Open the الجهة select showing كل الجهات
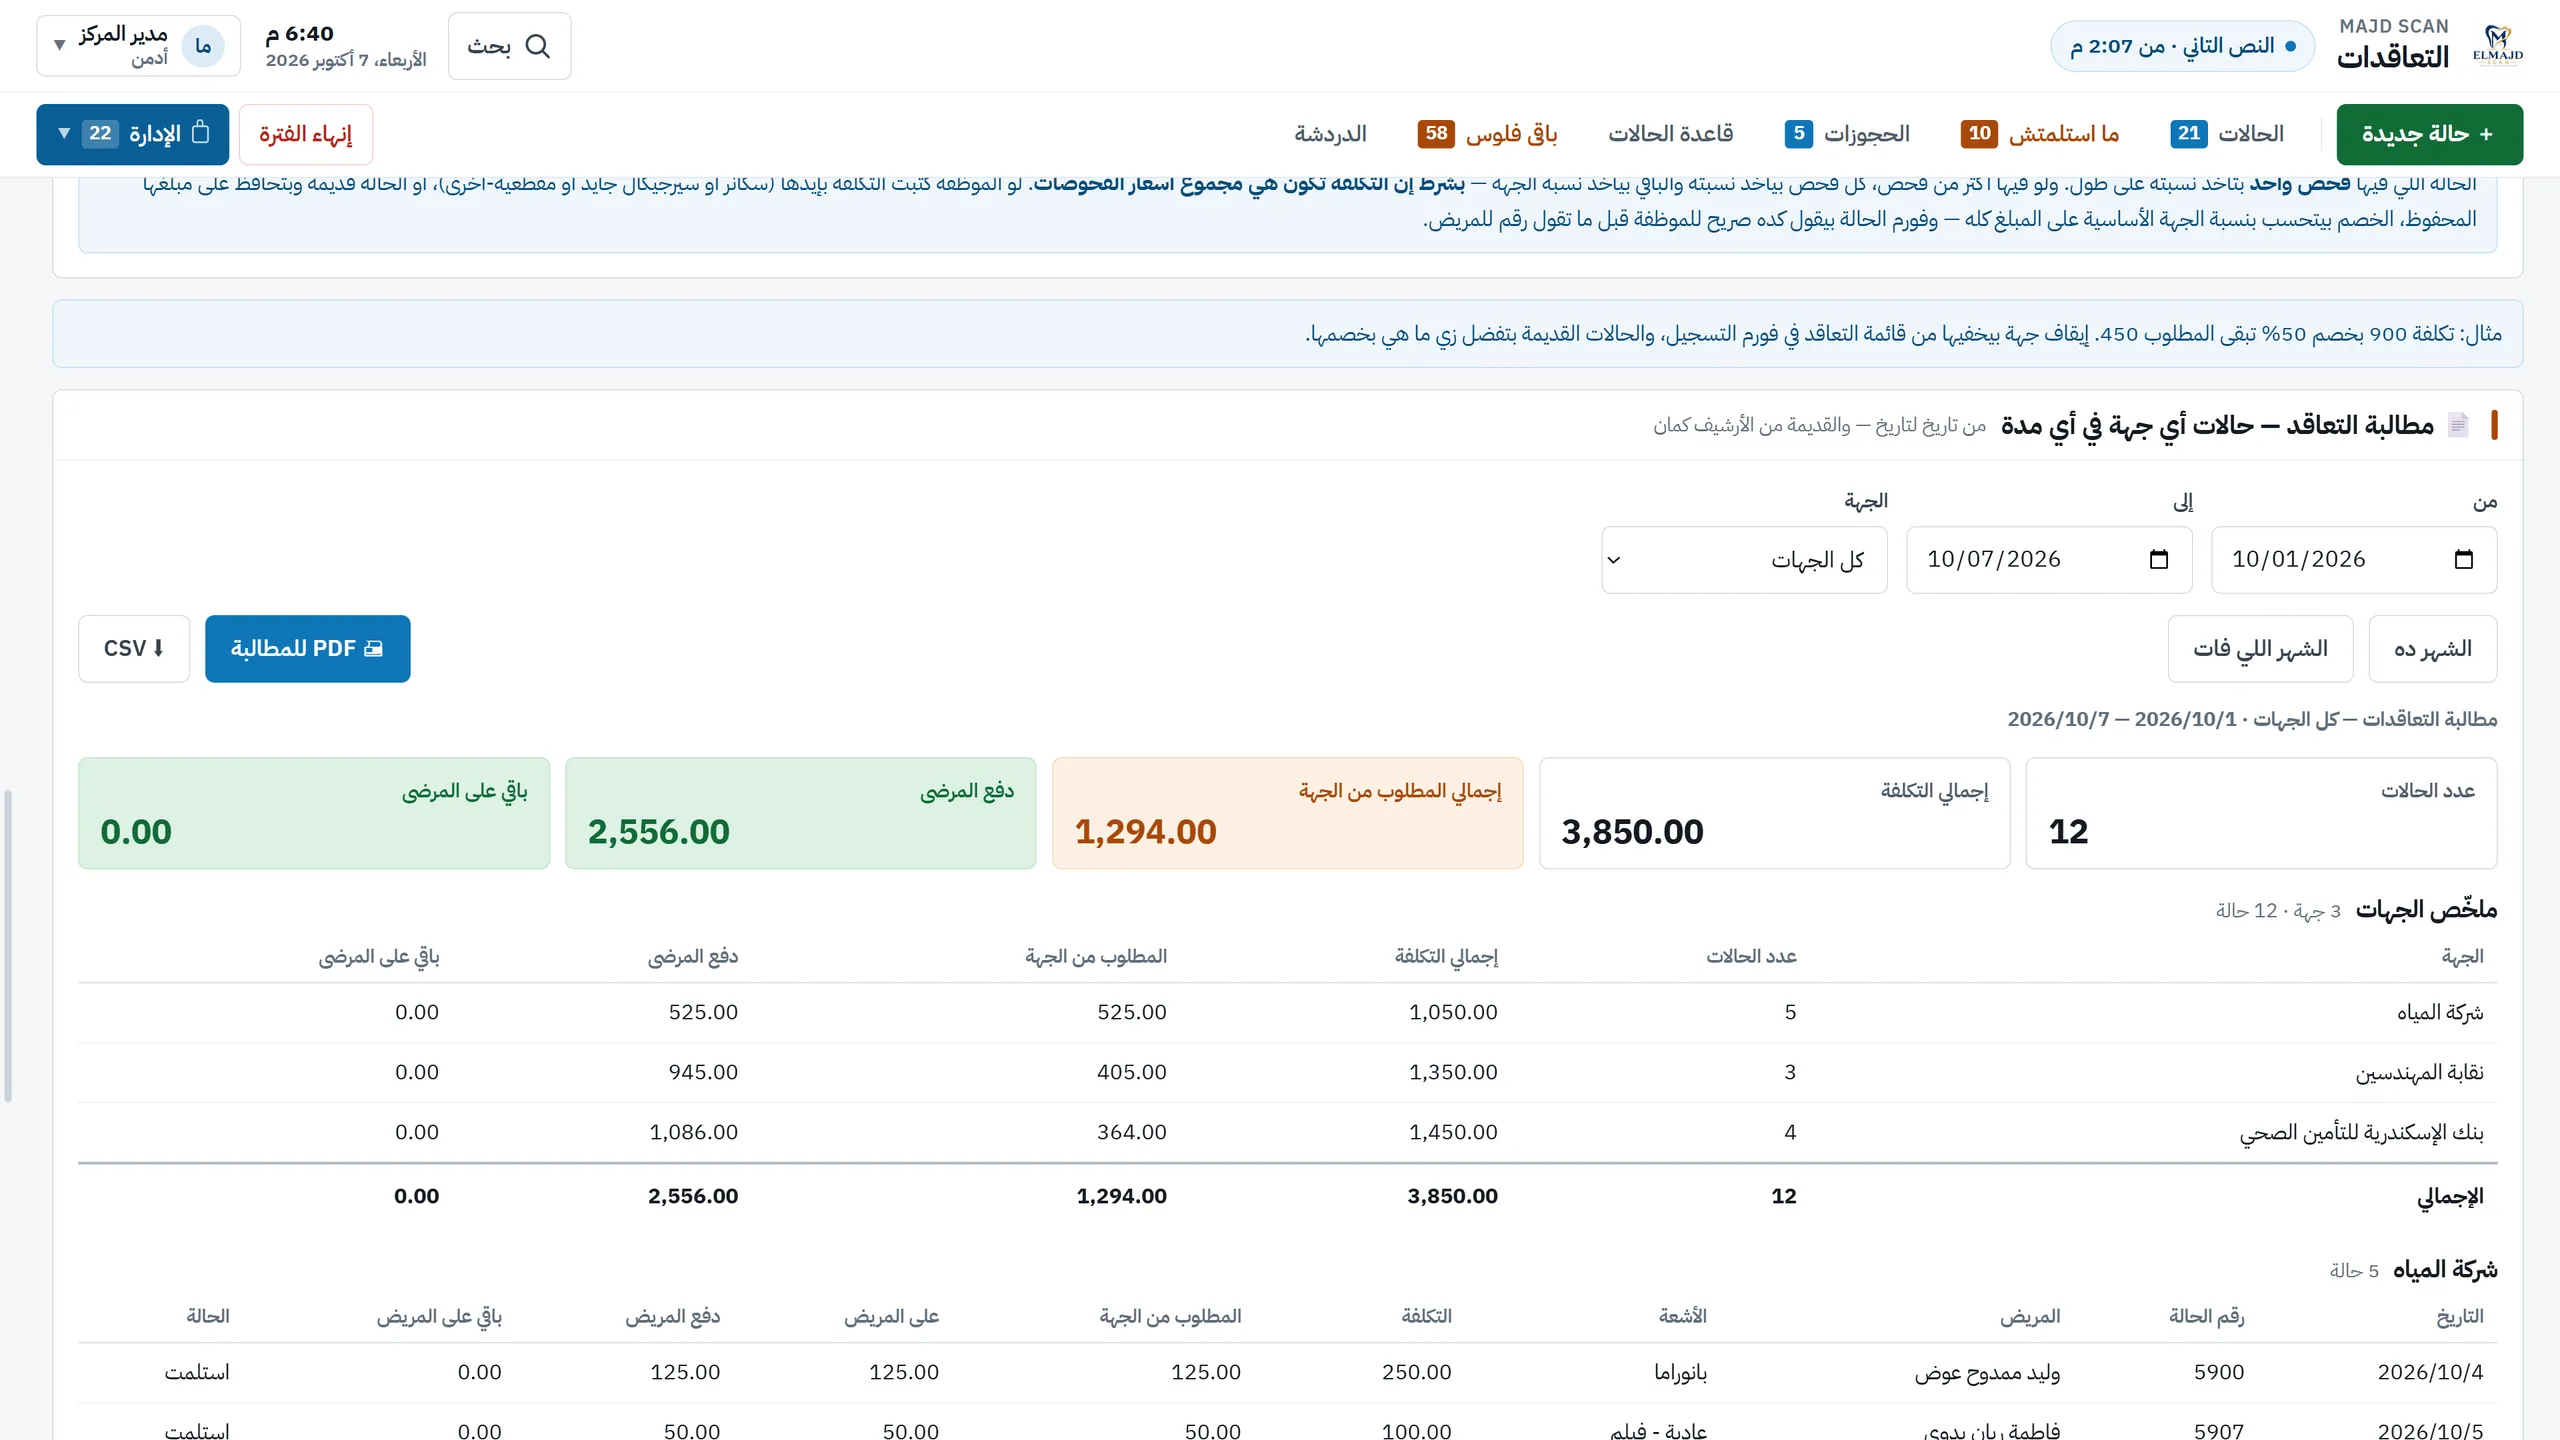Image resolution: width=2560 pixels, height=1440 pixels. click(x=1744, y=560)
